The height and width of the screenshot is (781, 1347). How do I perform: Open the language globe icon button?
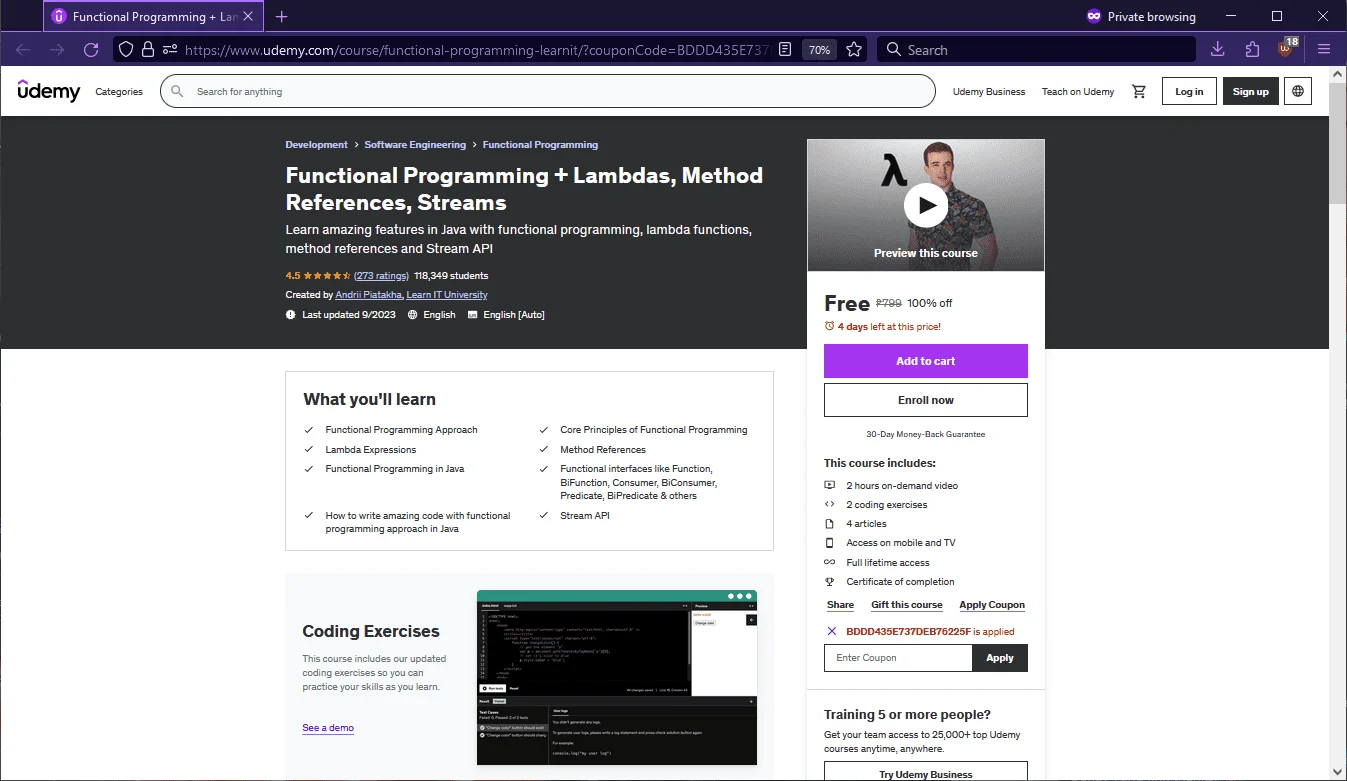coord(1298,91)
